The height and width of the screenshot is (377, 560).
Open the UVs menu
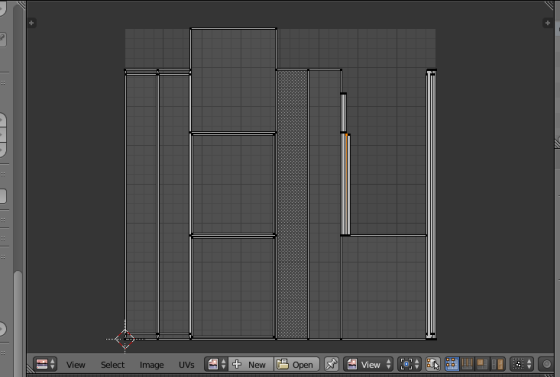pyautogui.click(x=186, y=365)
